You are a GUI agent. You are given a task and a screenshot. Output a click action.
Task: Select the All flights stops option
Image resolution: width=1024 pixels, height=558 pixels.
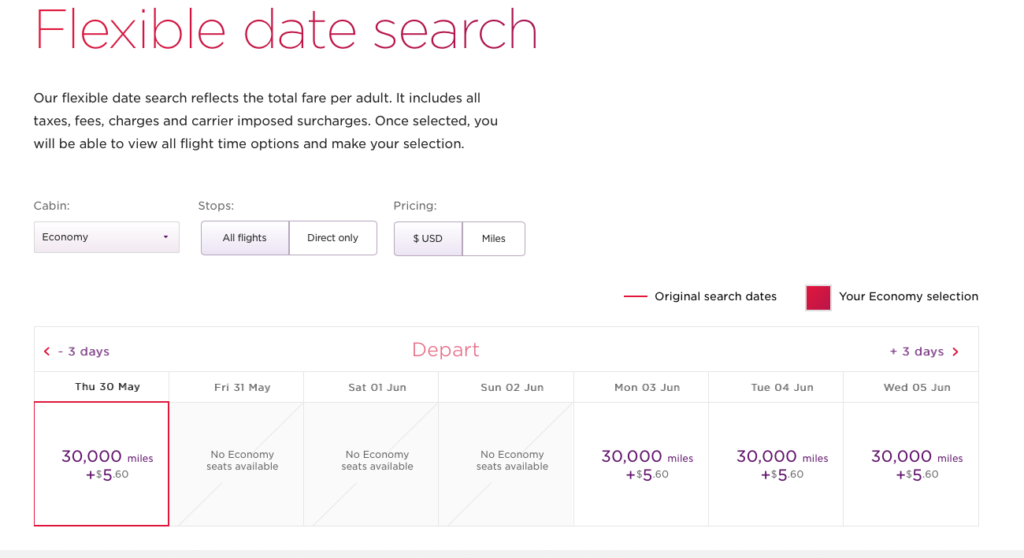[245, 238]
